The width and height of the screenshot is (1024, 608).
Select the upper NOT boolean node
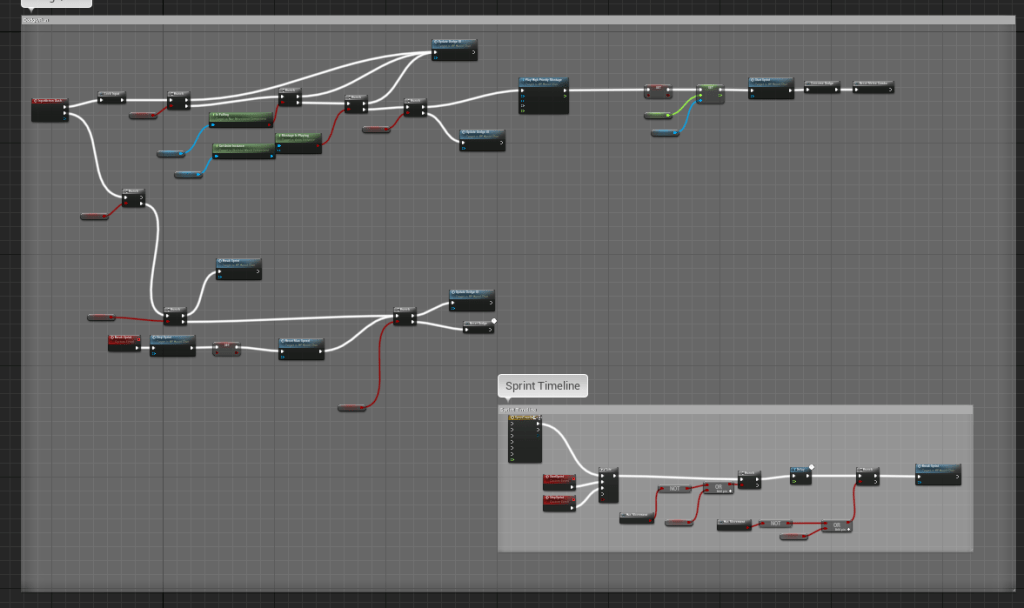674,489
